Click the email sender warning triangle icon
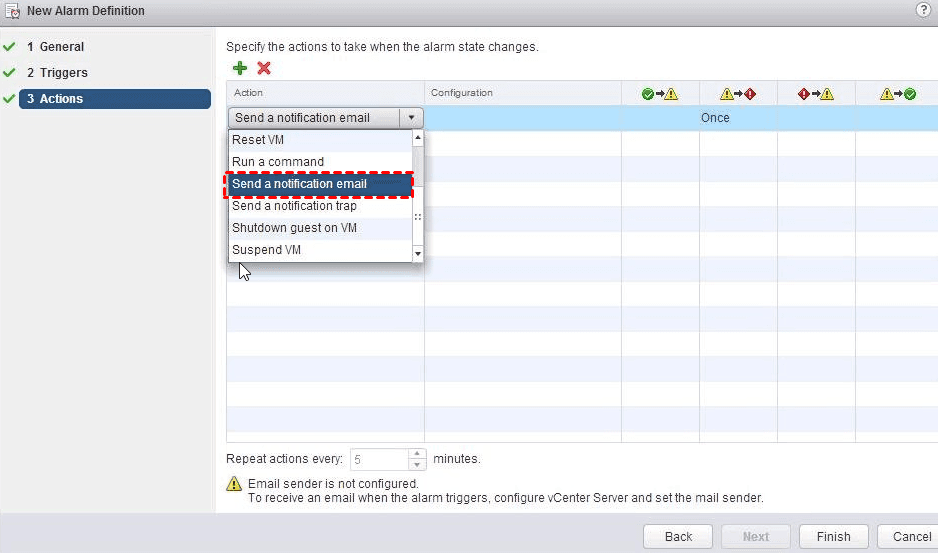This screenshot has width=938, height=553. coord(234,484)
